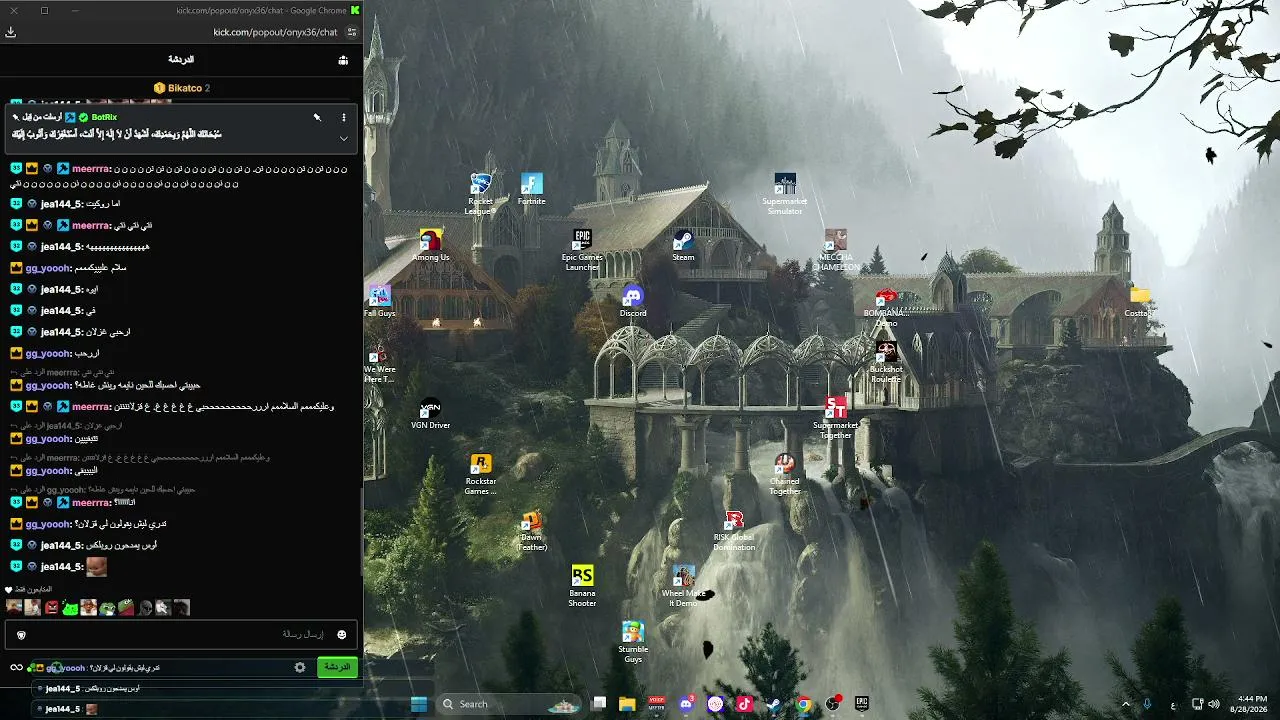Open Steam from the taskbar
Viewport: 1280px width, 720px height.
pyautogui.click(x=774, y=704)
